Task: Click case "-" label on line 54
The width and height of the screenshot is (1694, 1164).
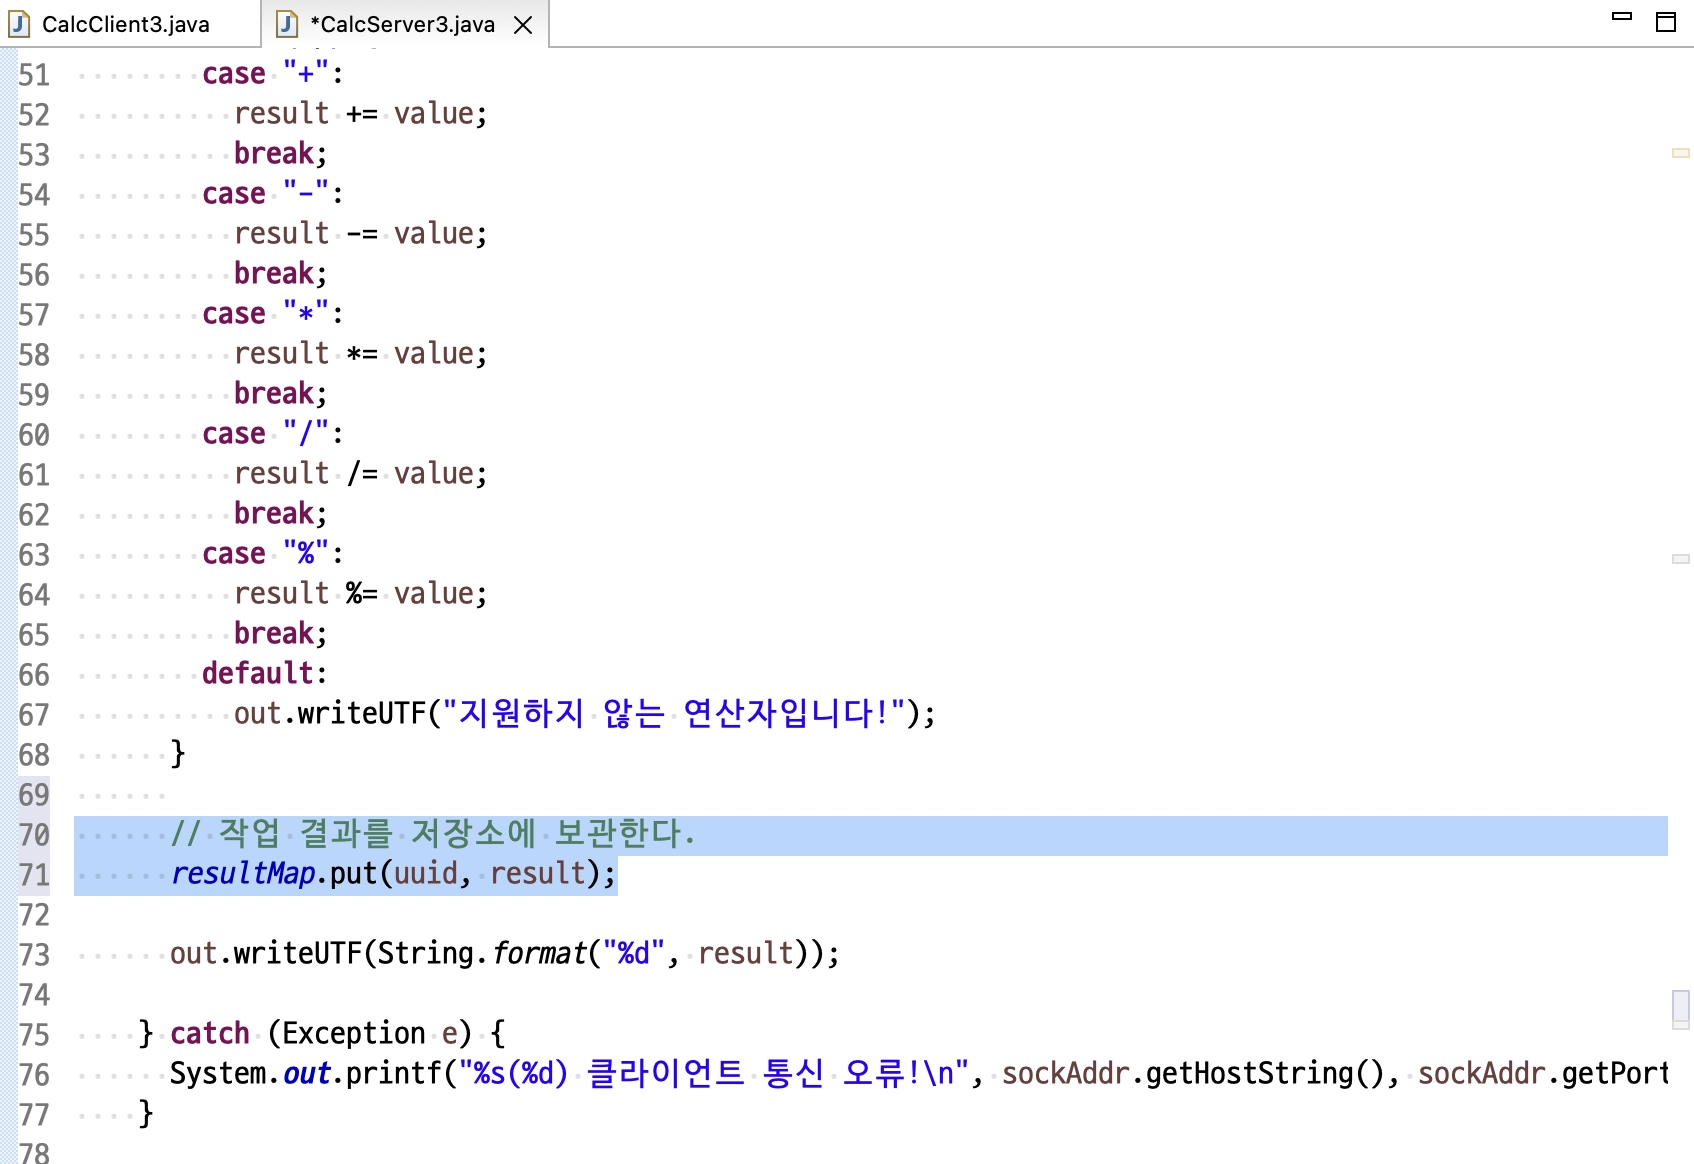Action: click(x=272, y=194)
